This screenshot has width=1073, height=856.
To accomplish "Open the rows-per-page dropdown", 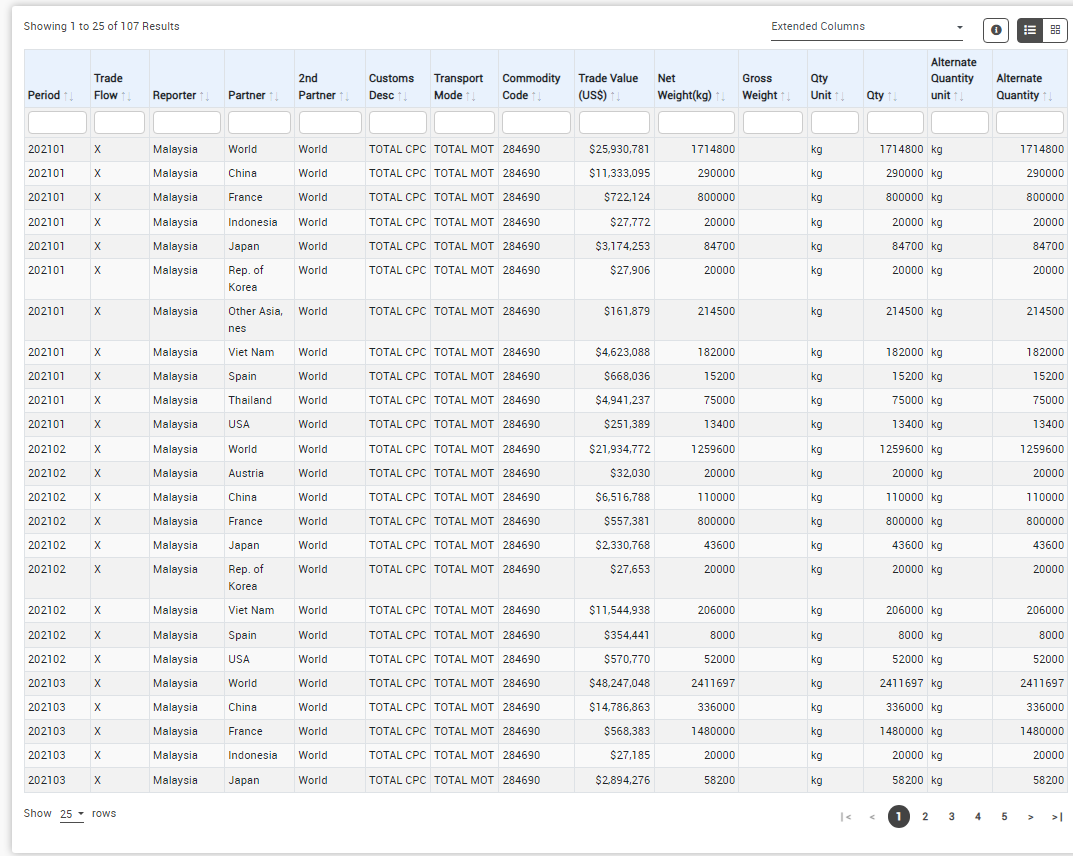I will [x=72, y=814].
